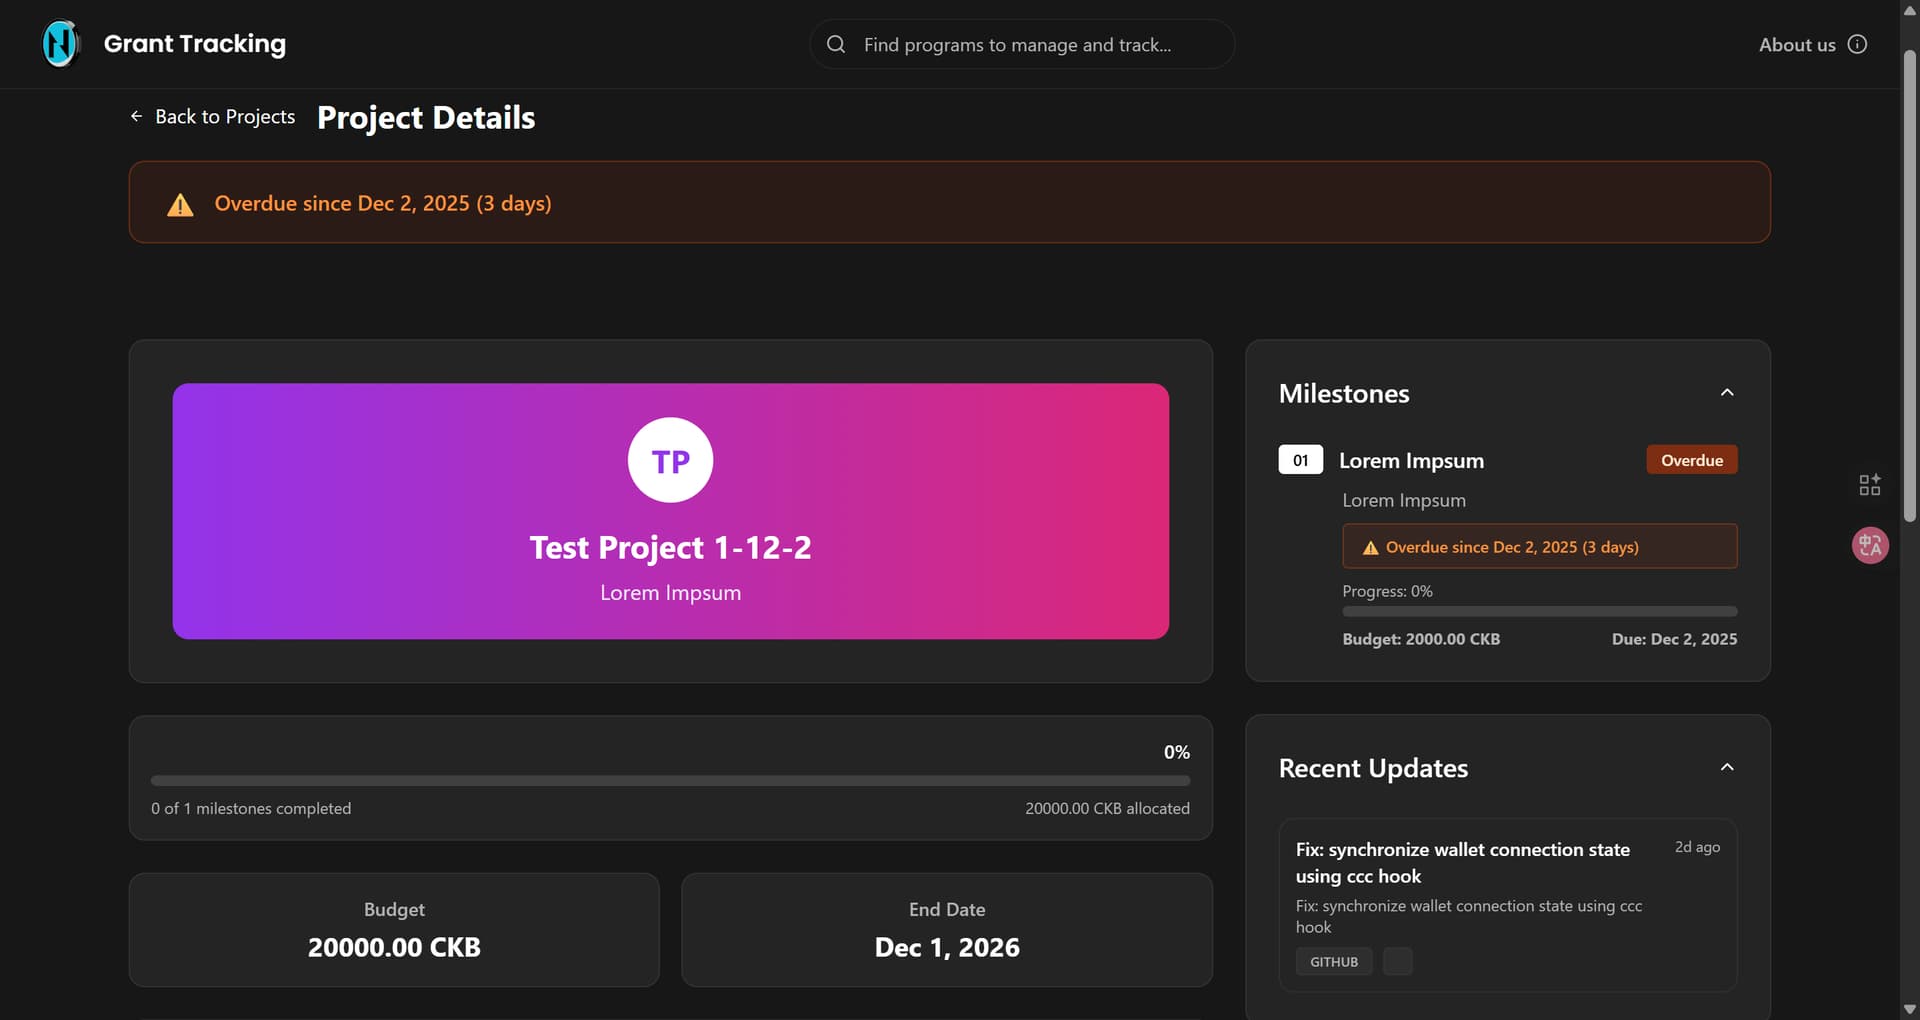
Task: Click the overall project progress bar
Action: [x=670, y=780]
